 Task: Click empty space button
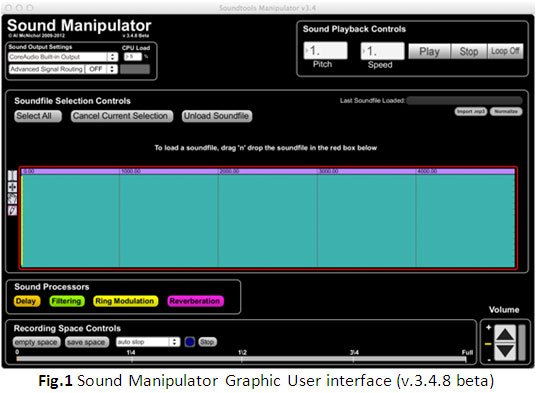[37, 342]
